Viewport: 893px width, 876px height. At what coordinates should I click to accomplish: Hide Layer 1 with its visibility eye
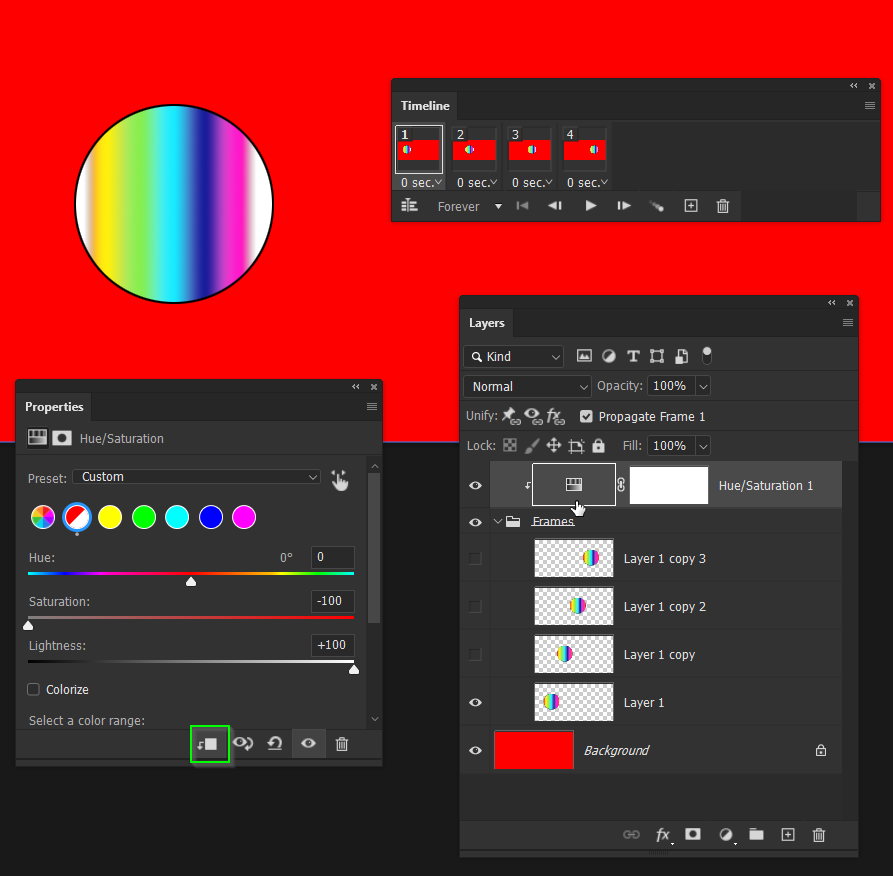click(475, 702)
